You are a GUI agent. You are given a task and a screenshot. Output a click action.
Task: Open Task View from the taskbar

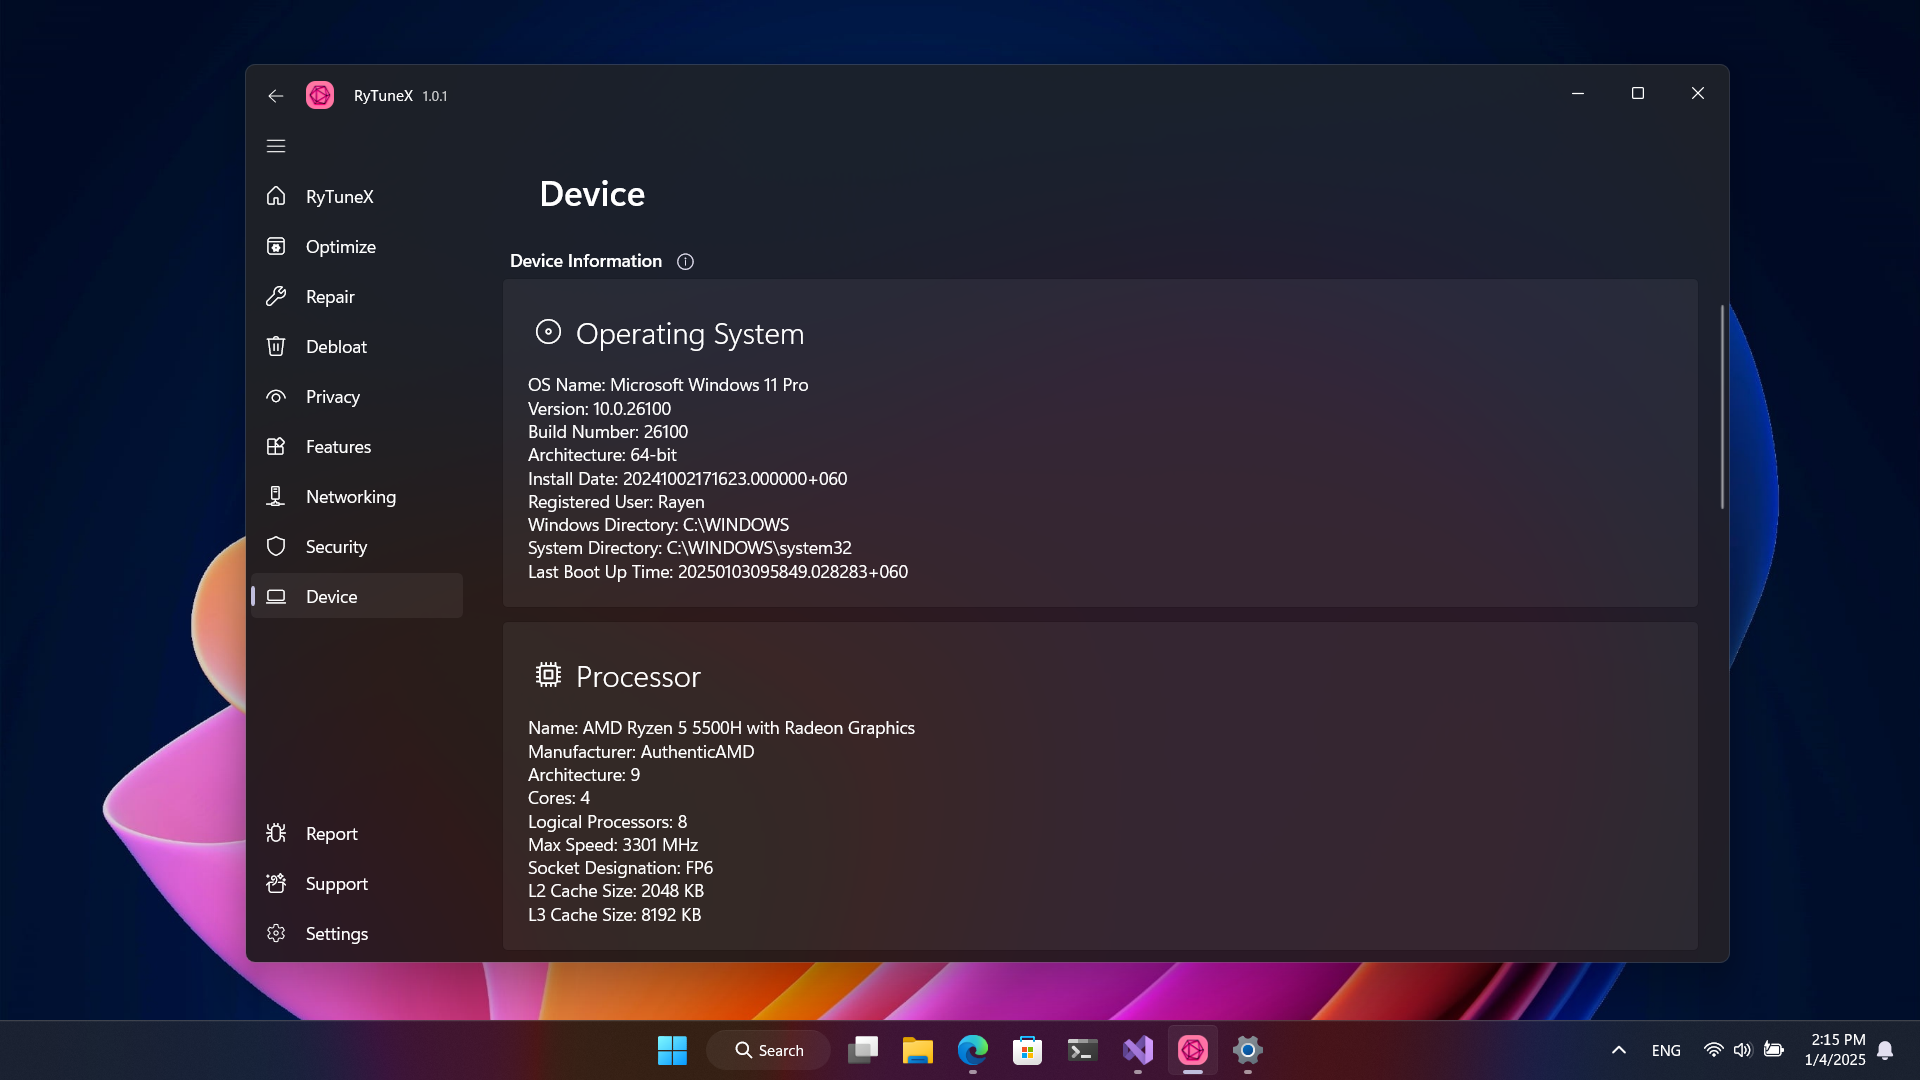[x=862, y=1050]
